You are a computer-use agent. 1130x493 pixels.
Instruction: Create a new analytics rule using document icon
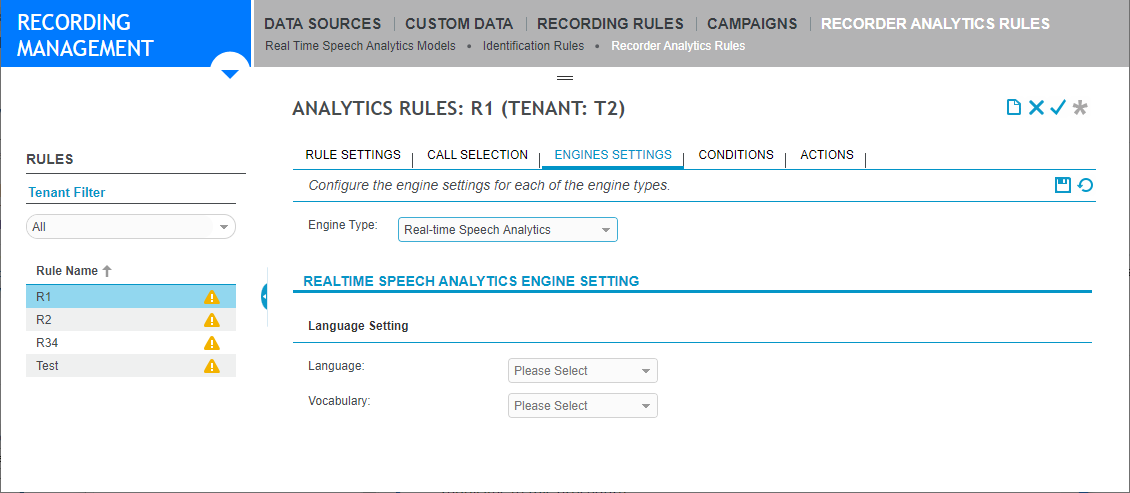[x=1014, y=108]
